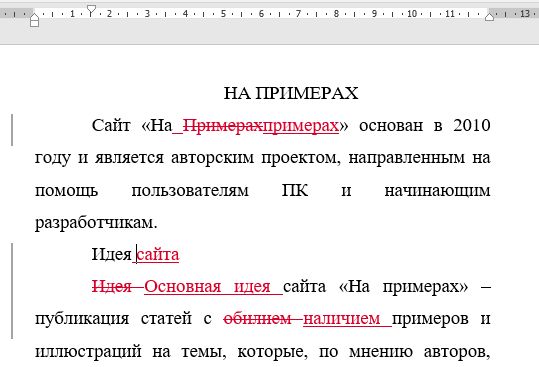The image size is (539, 367).
Task: Click the word "пользователям"
Action: click(190, 190)
